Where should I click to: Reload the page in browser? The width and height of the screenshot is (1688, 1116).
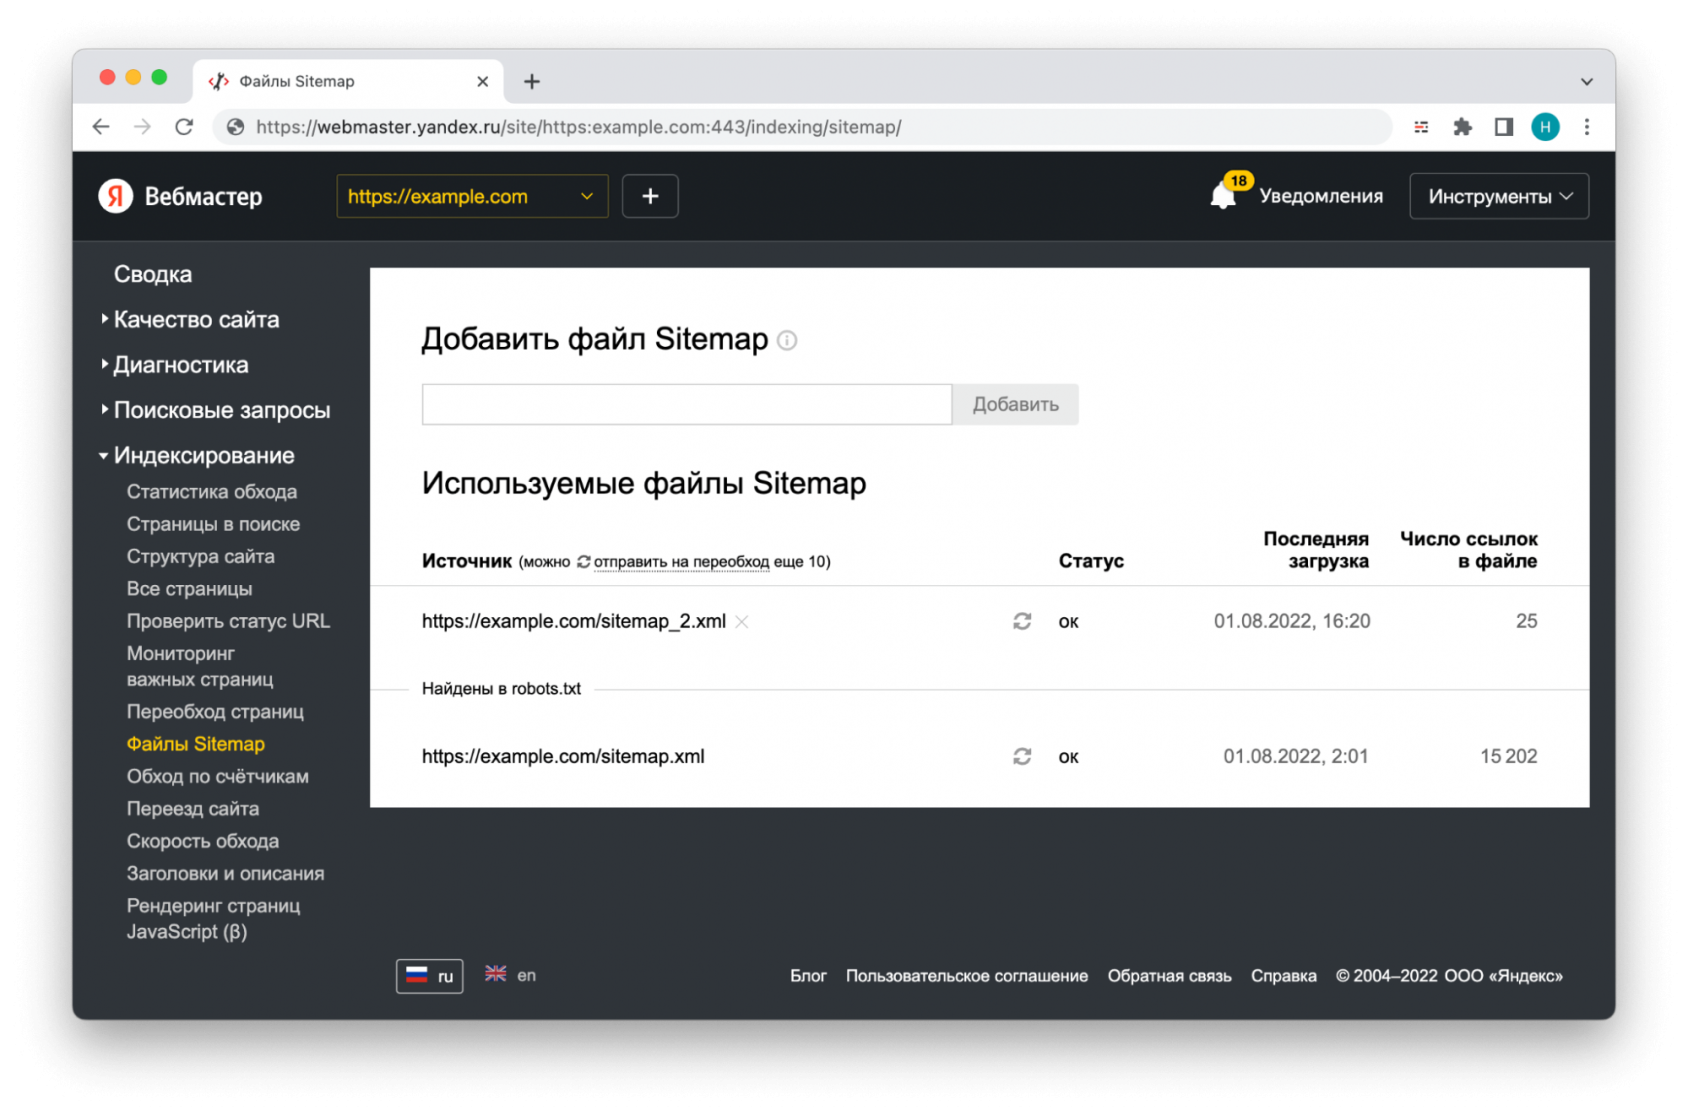184,127
